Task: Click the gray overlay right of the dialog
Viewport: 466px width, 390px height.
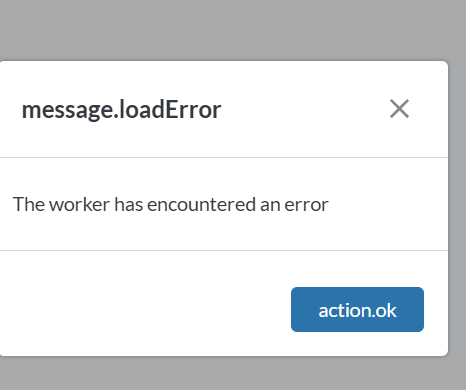Action: [x=457, y=208]
